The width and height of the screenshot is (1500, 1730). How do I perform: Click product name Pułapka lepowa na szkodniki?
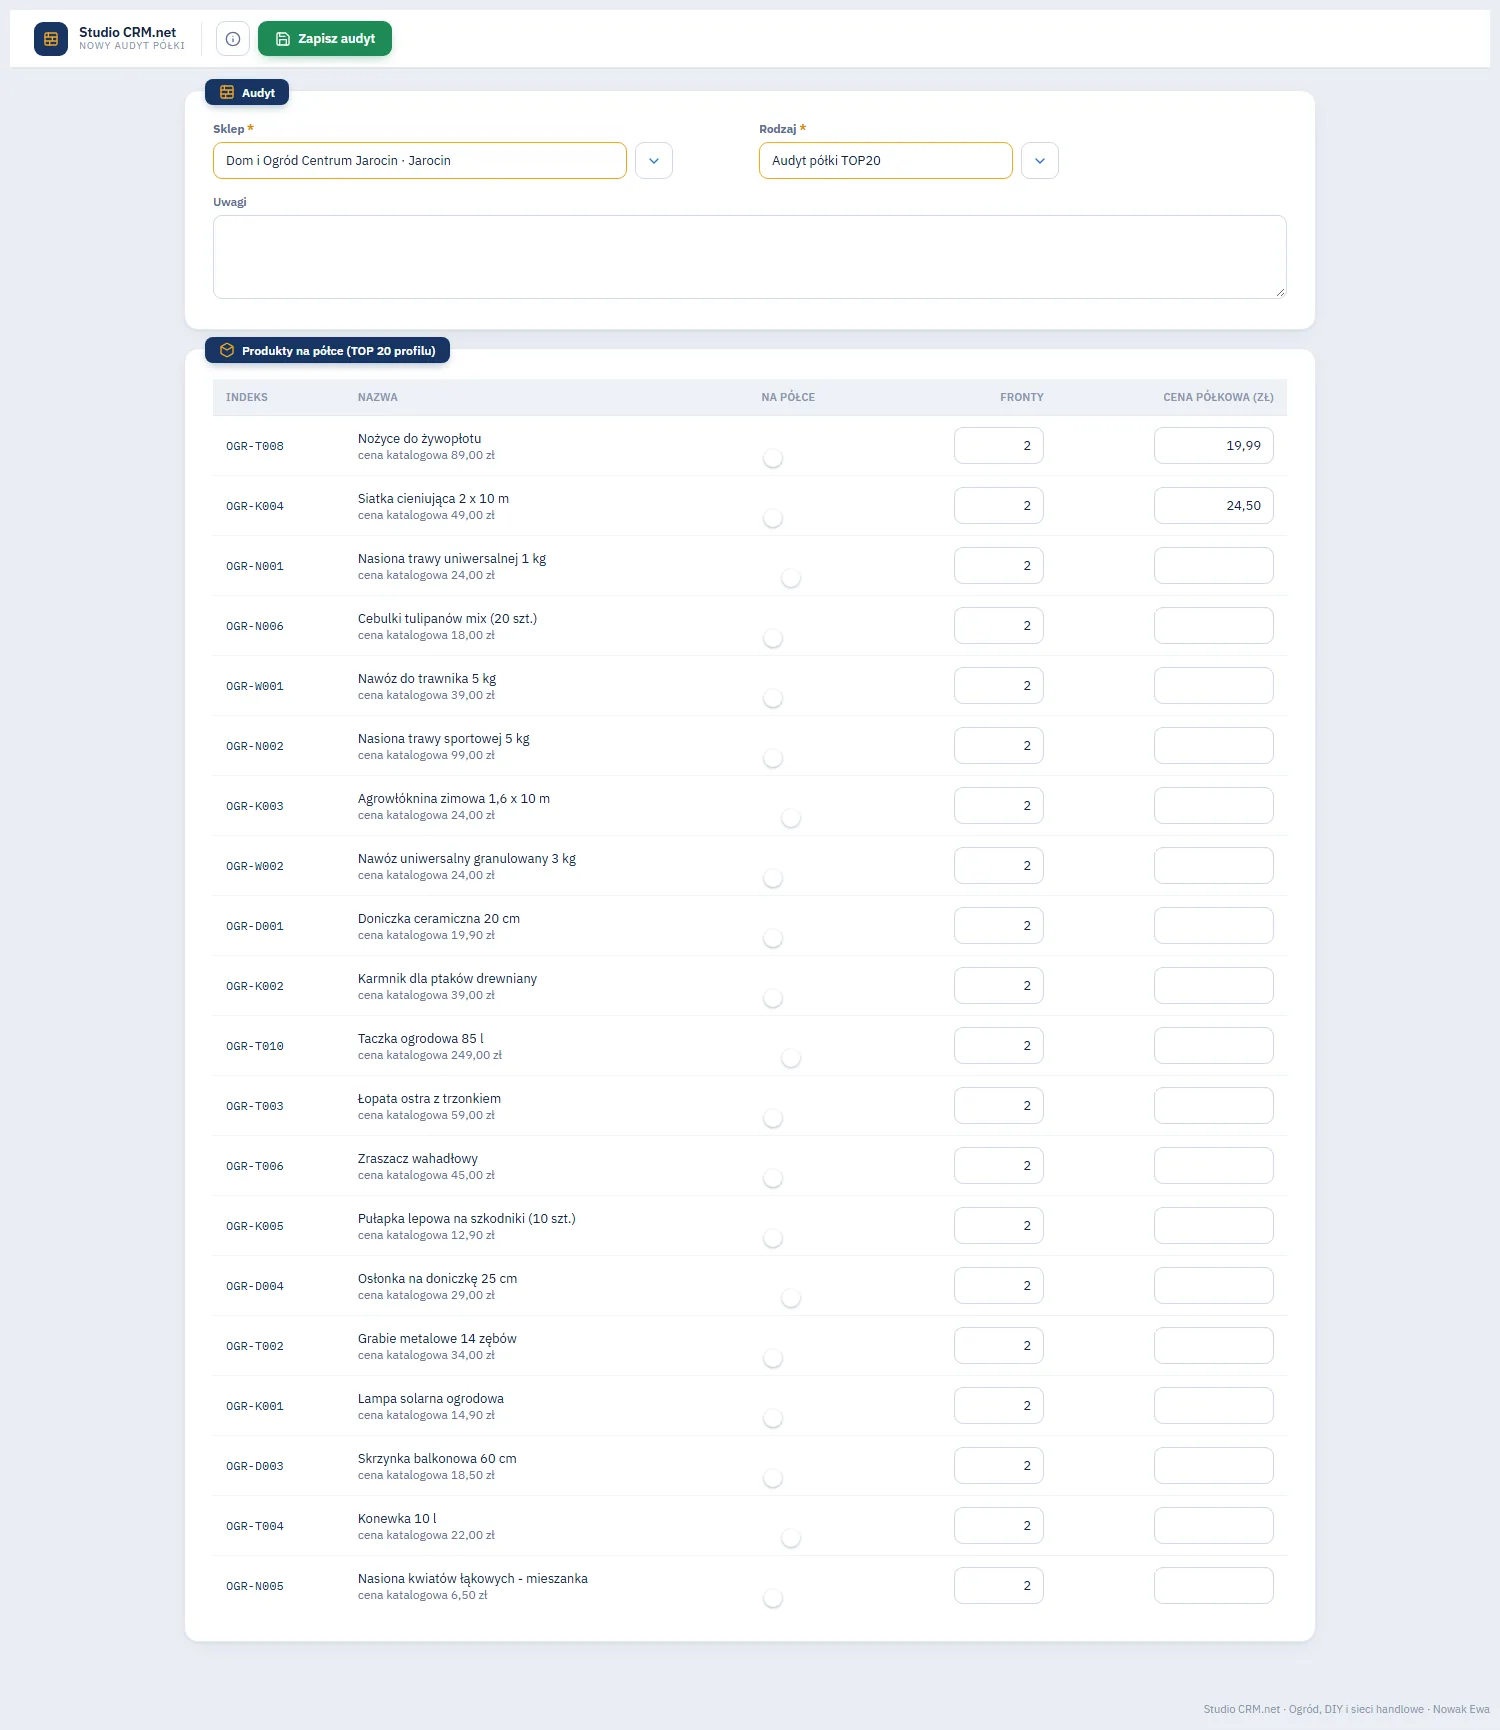click(467, 1219)
